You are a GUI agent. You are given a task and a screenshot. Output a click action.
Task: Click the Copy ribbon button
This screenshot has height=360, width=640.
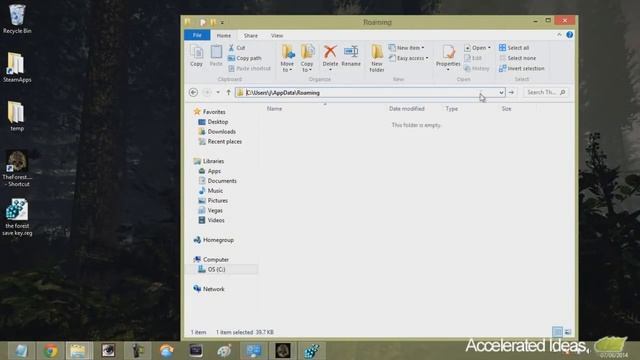click(196, 56)
